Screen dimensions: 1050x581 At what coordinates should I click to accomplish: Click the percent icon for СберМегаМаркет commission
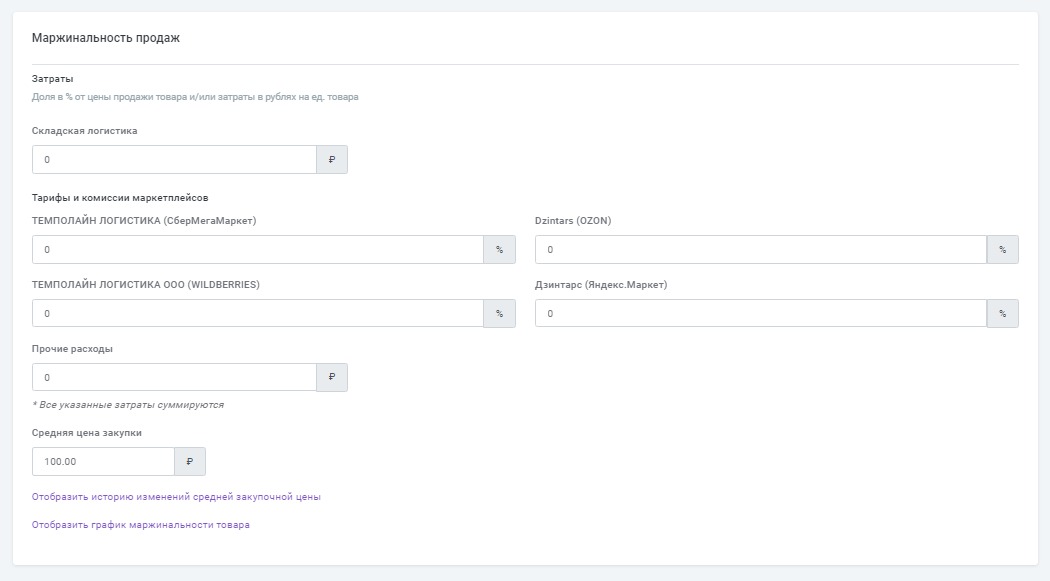pos(500,250)
